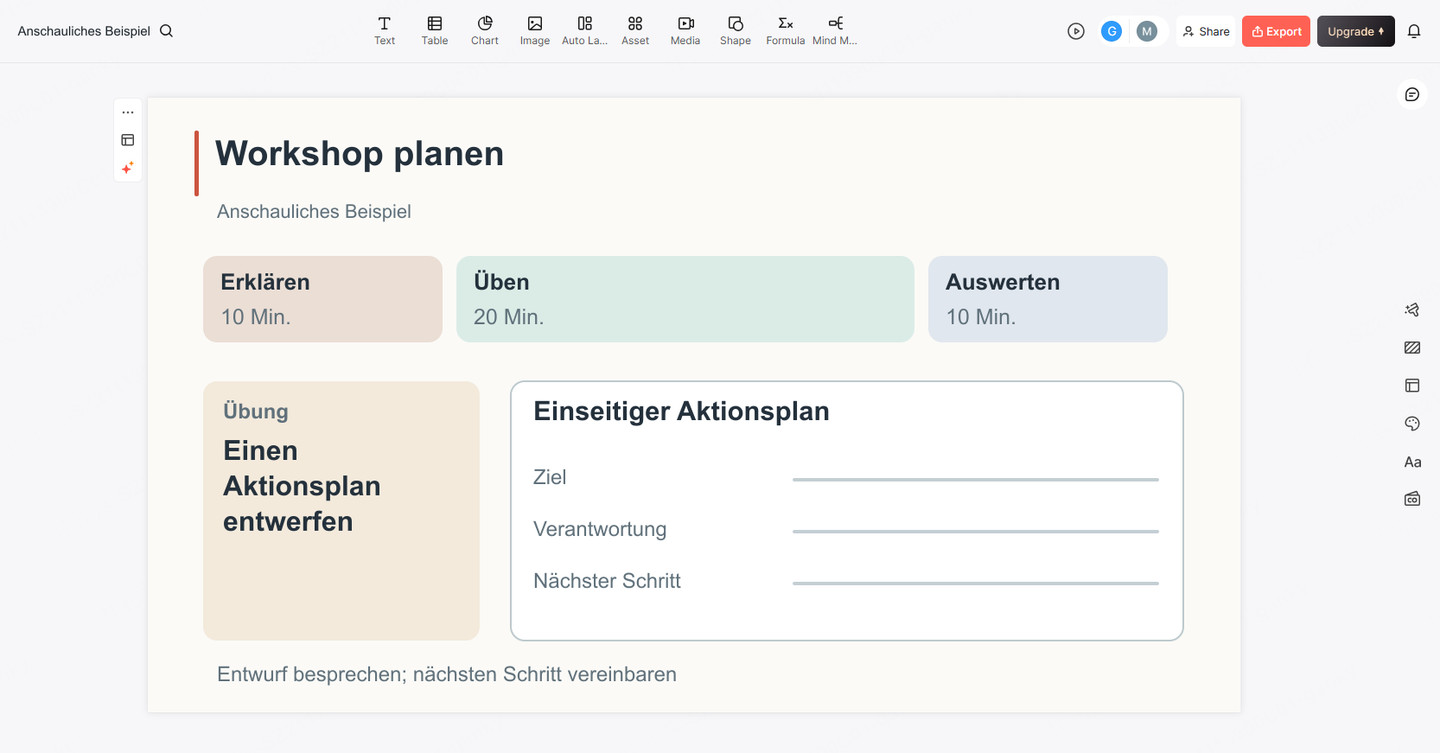Select the "Erklären" 10 Min. card

tap(323, 299)
